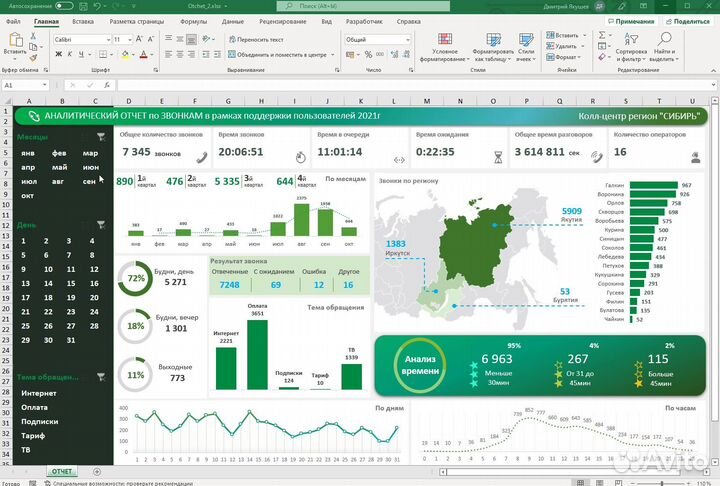Switch to the Вставка ribbon tab
This screenshot has height=486, width=720.
[83, 22]
